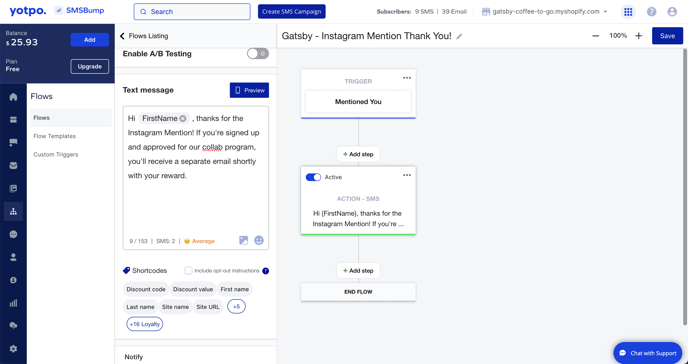This screenshot has width=688, height=364.
Task: Insert the Discount value shortcode
Action: [193, 289]
